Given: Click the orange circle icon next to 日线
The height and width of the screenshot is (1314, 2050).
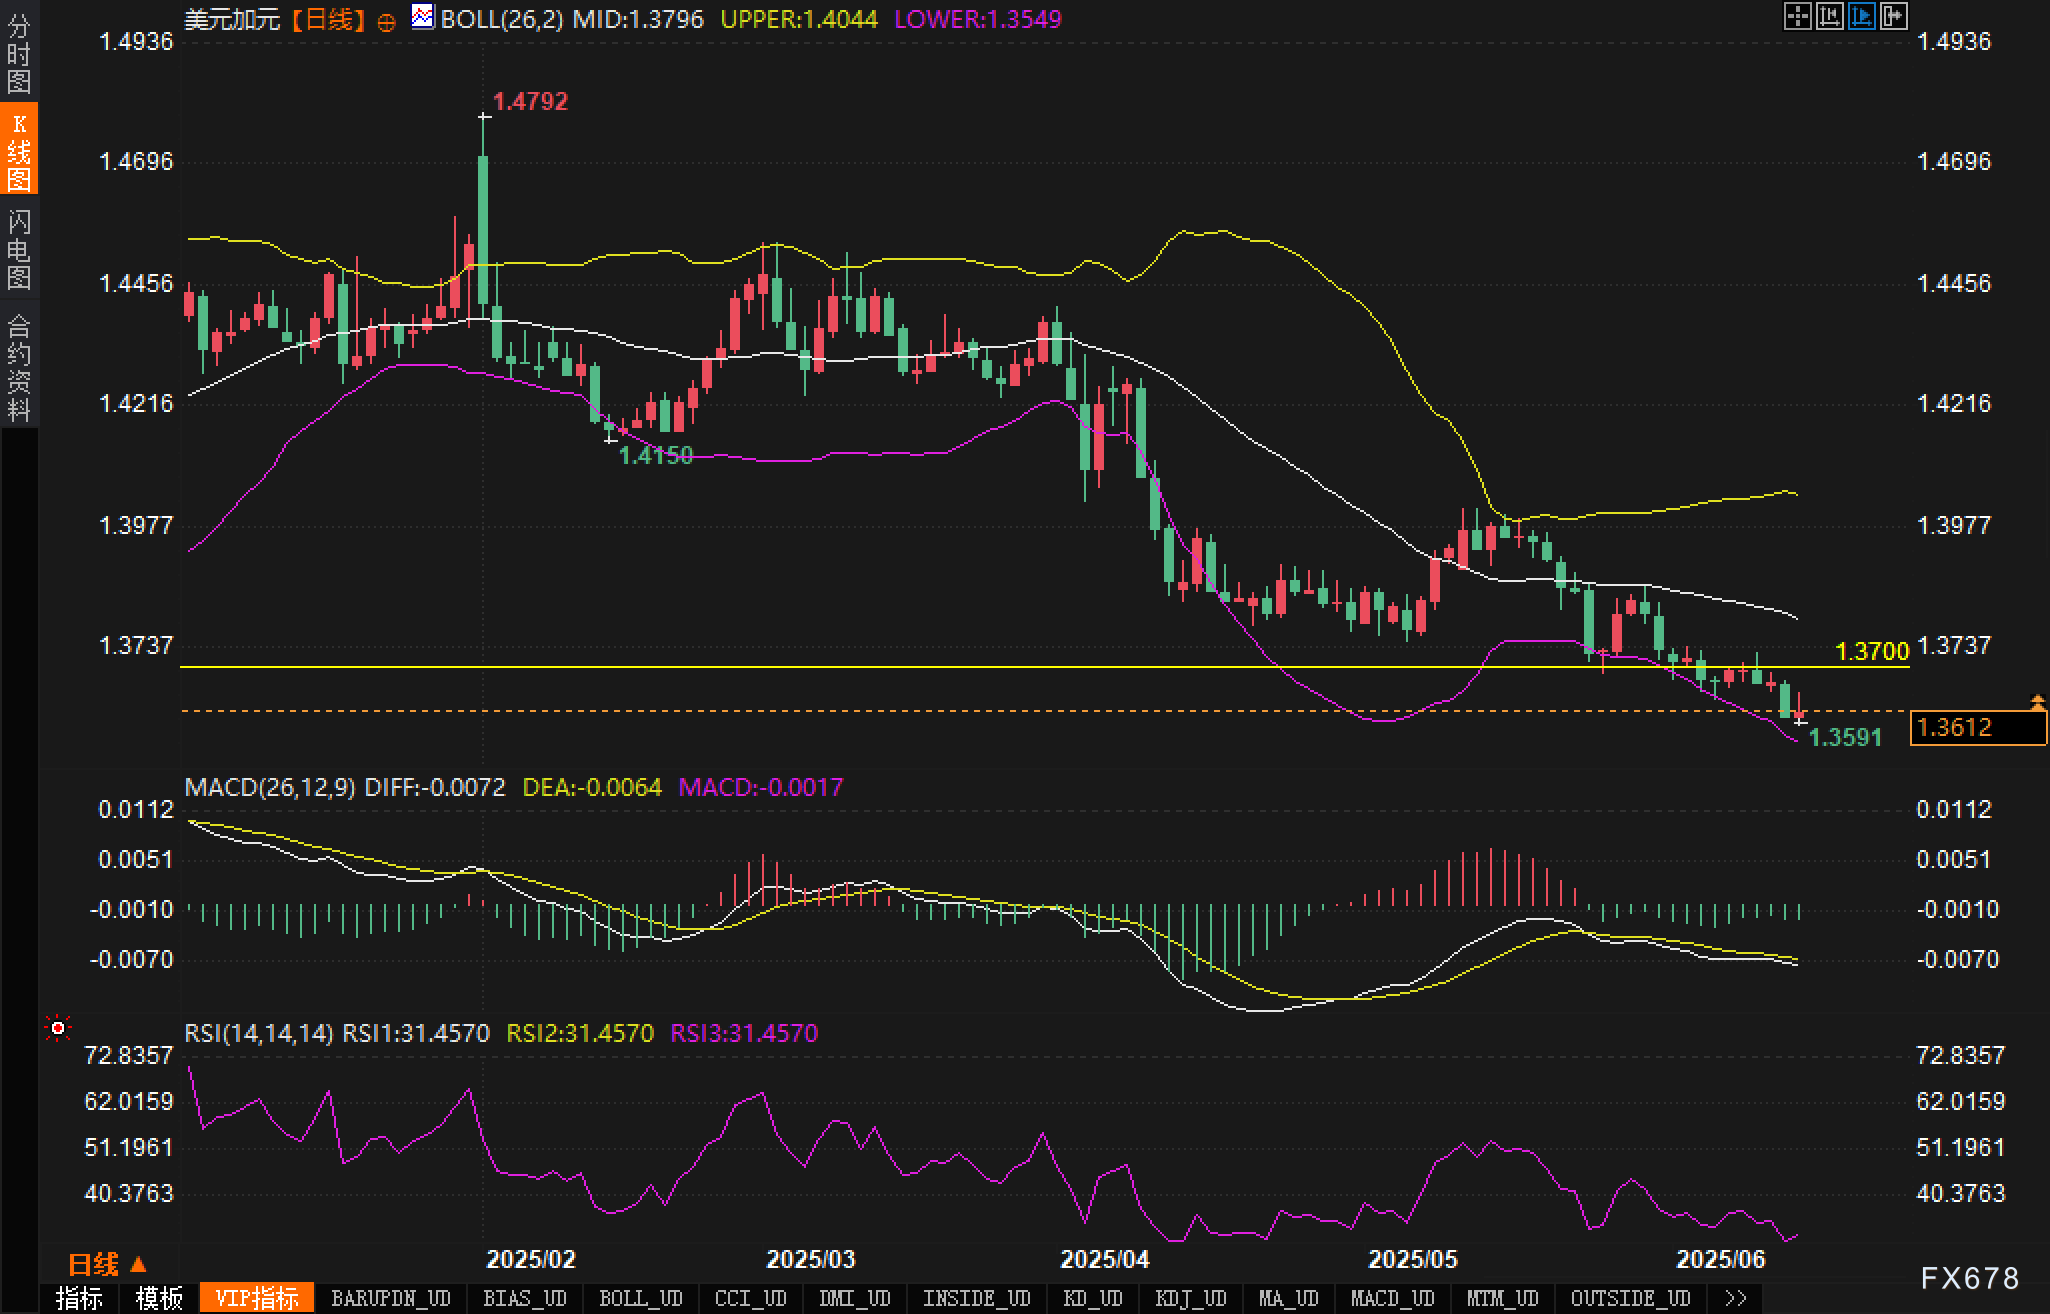Looking at the screenshot, I should point(387,22).
